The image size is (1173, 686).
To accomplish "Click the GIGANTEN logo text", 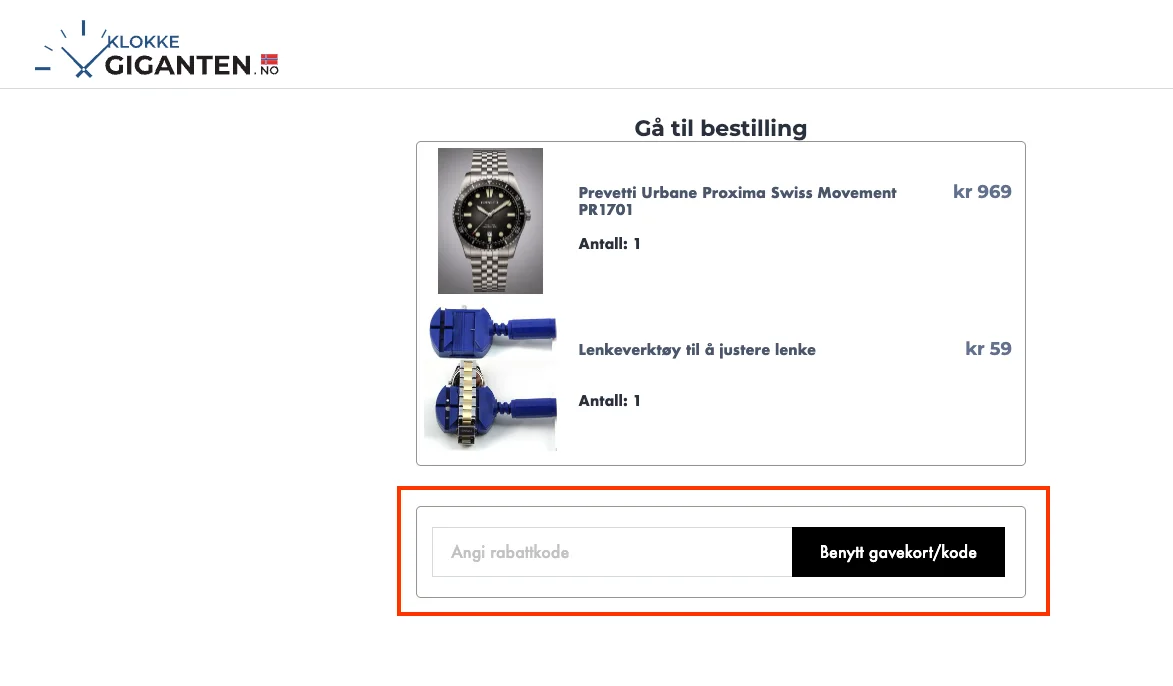I will 178,66.
